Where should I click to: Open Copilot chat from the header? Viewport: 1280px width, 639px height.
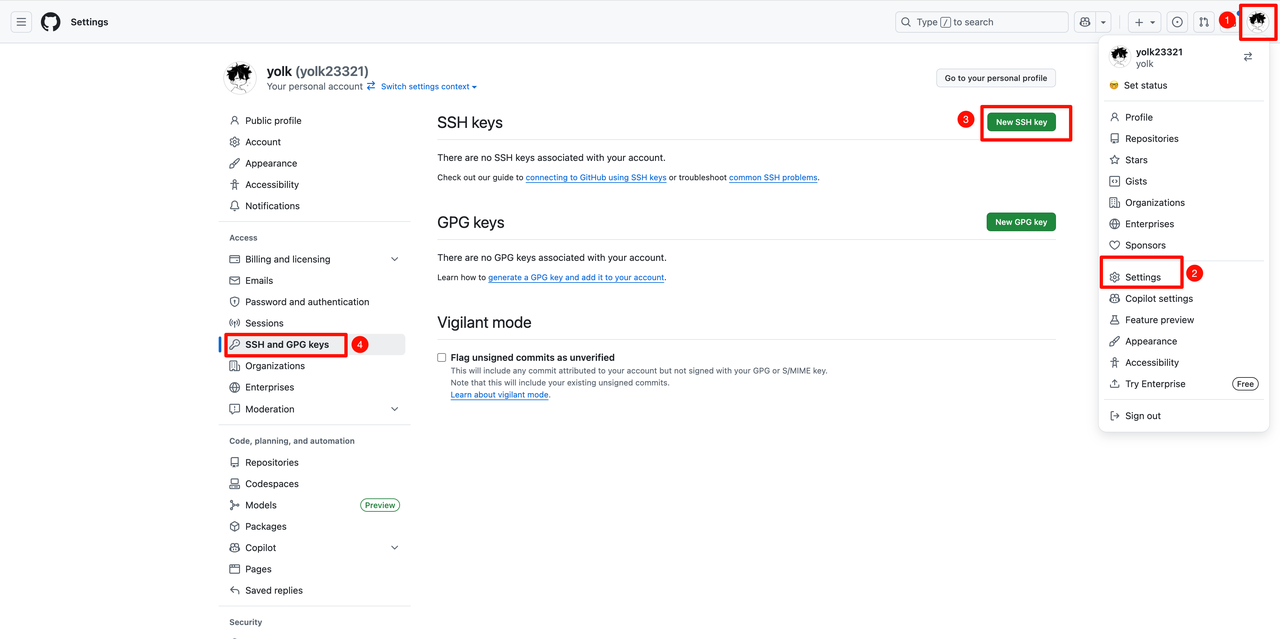1085,22
